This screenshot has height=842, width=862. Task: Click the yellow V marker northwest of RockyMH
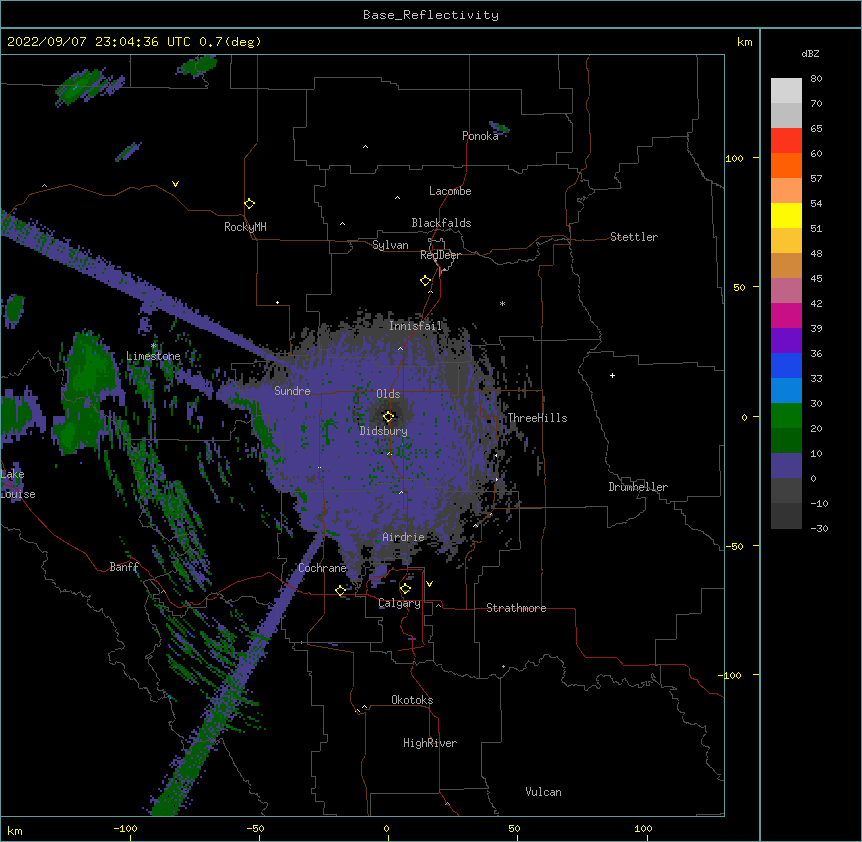[175, 184]
